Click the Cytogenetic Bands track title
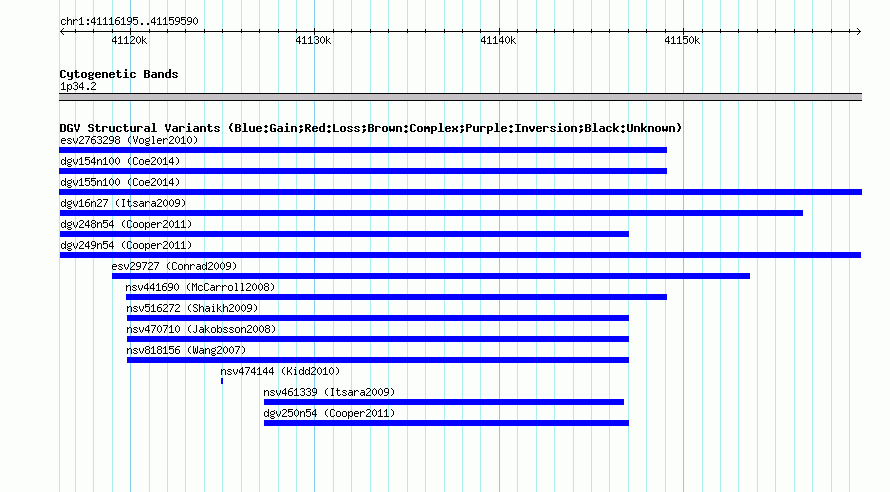The image size is (890, 492). pyautogui.click(x=119, y=74)
